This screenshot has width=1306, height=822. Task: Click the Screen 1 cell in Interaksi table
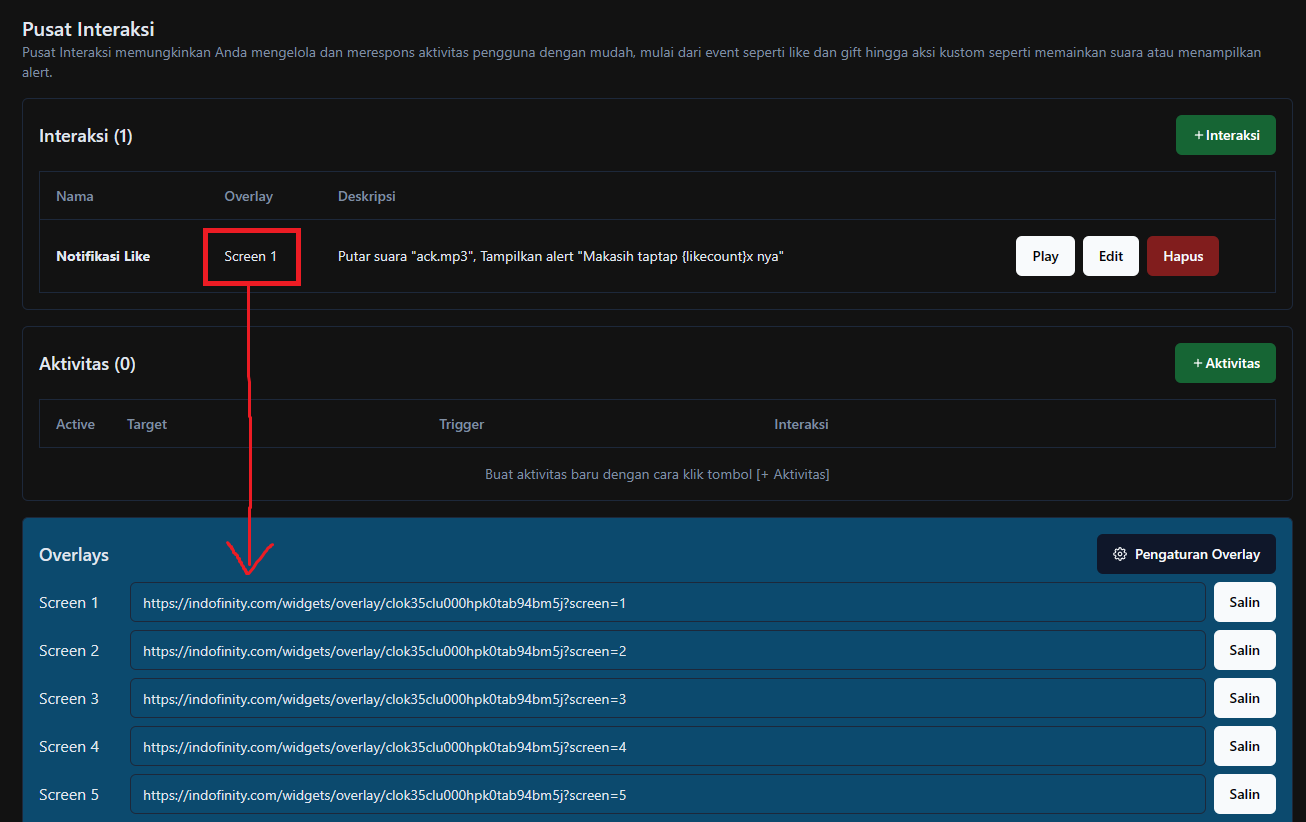pyautogui.click(x=251, y=256)
